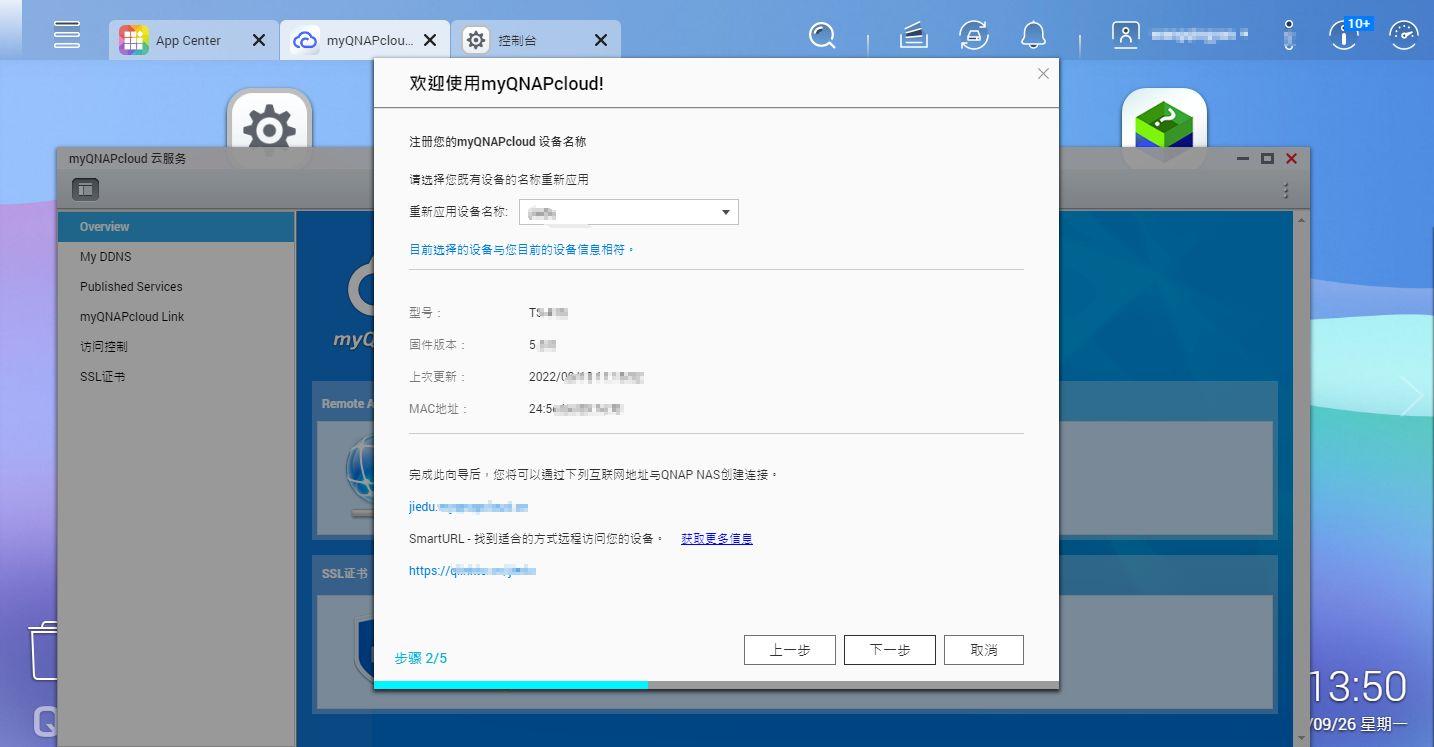Click the 取消 button
Image resolution: width=1434 pixels, height=747 pixels.
coord(984,650)
